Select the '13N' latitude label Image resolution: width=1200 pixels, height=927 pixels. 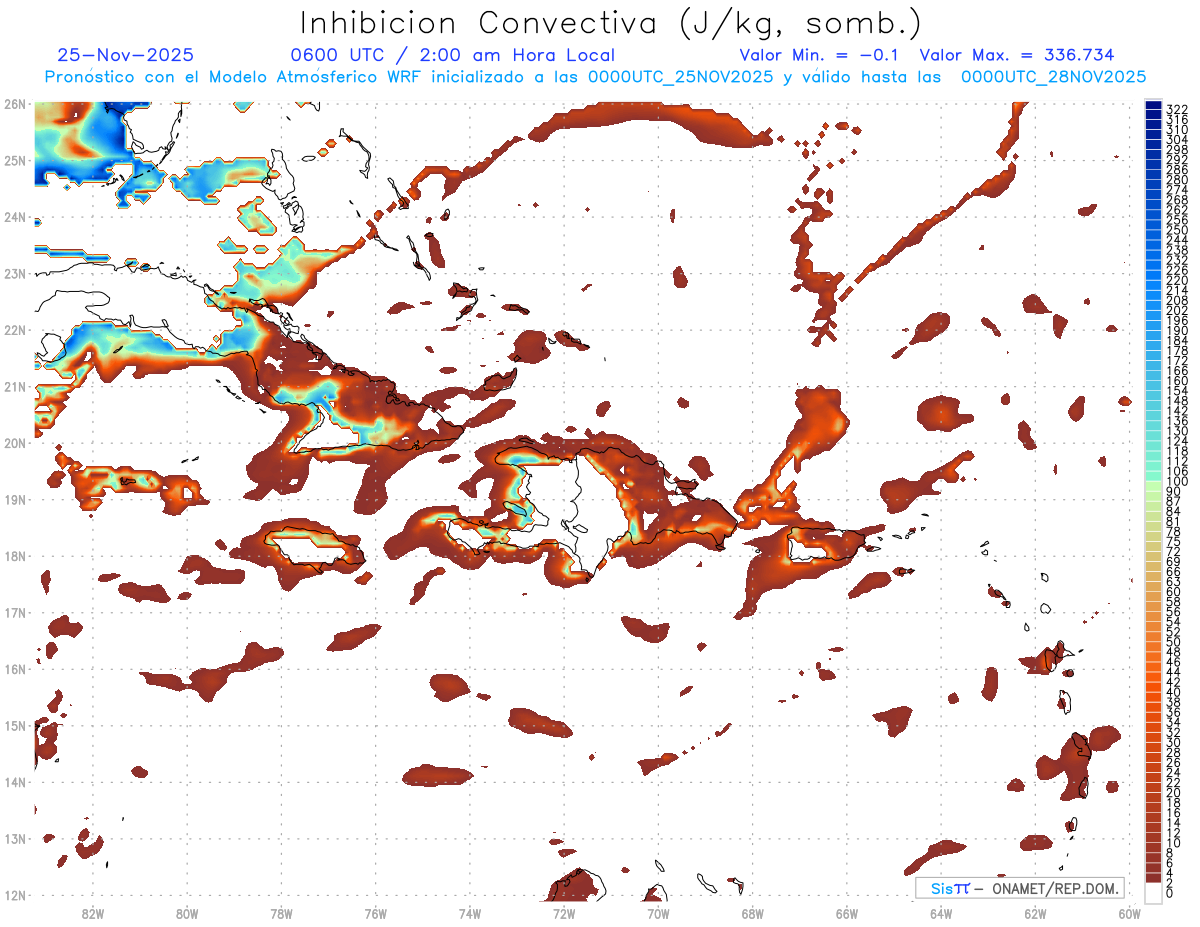click(x=15, y=838)
